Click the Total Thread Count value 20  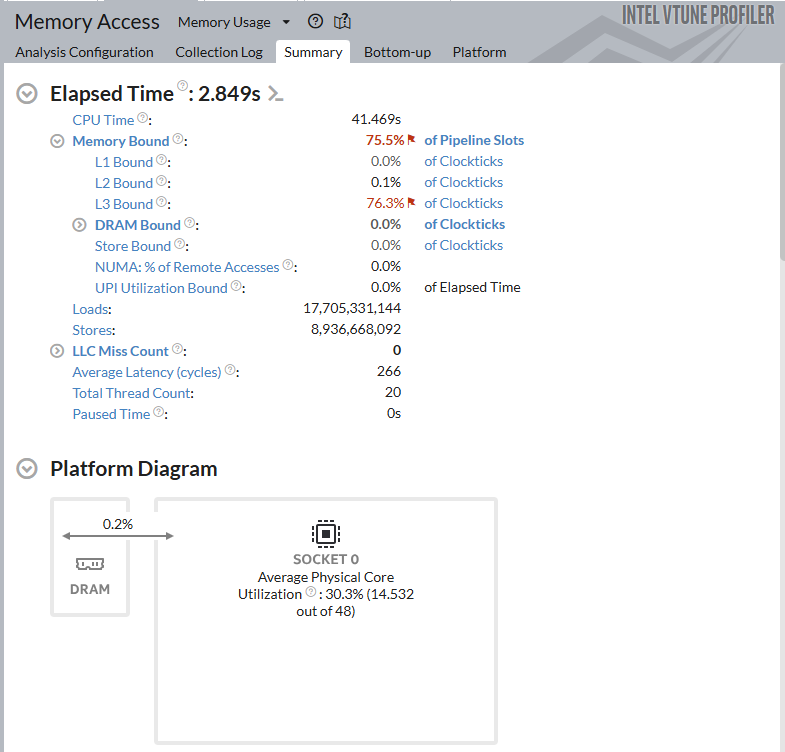(393, 393)
